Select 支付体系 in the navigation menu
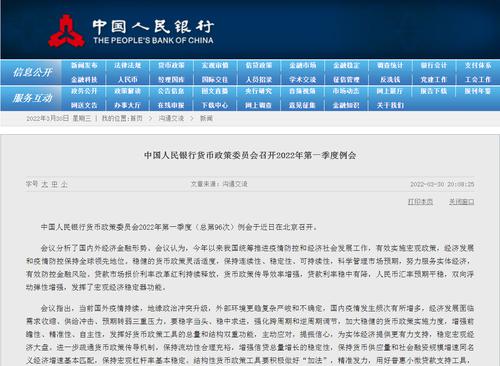This screenshot has width=500, height=366. click(x=478, y=65)
